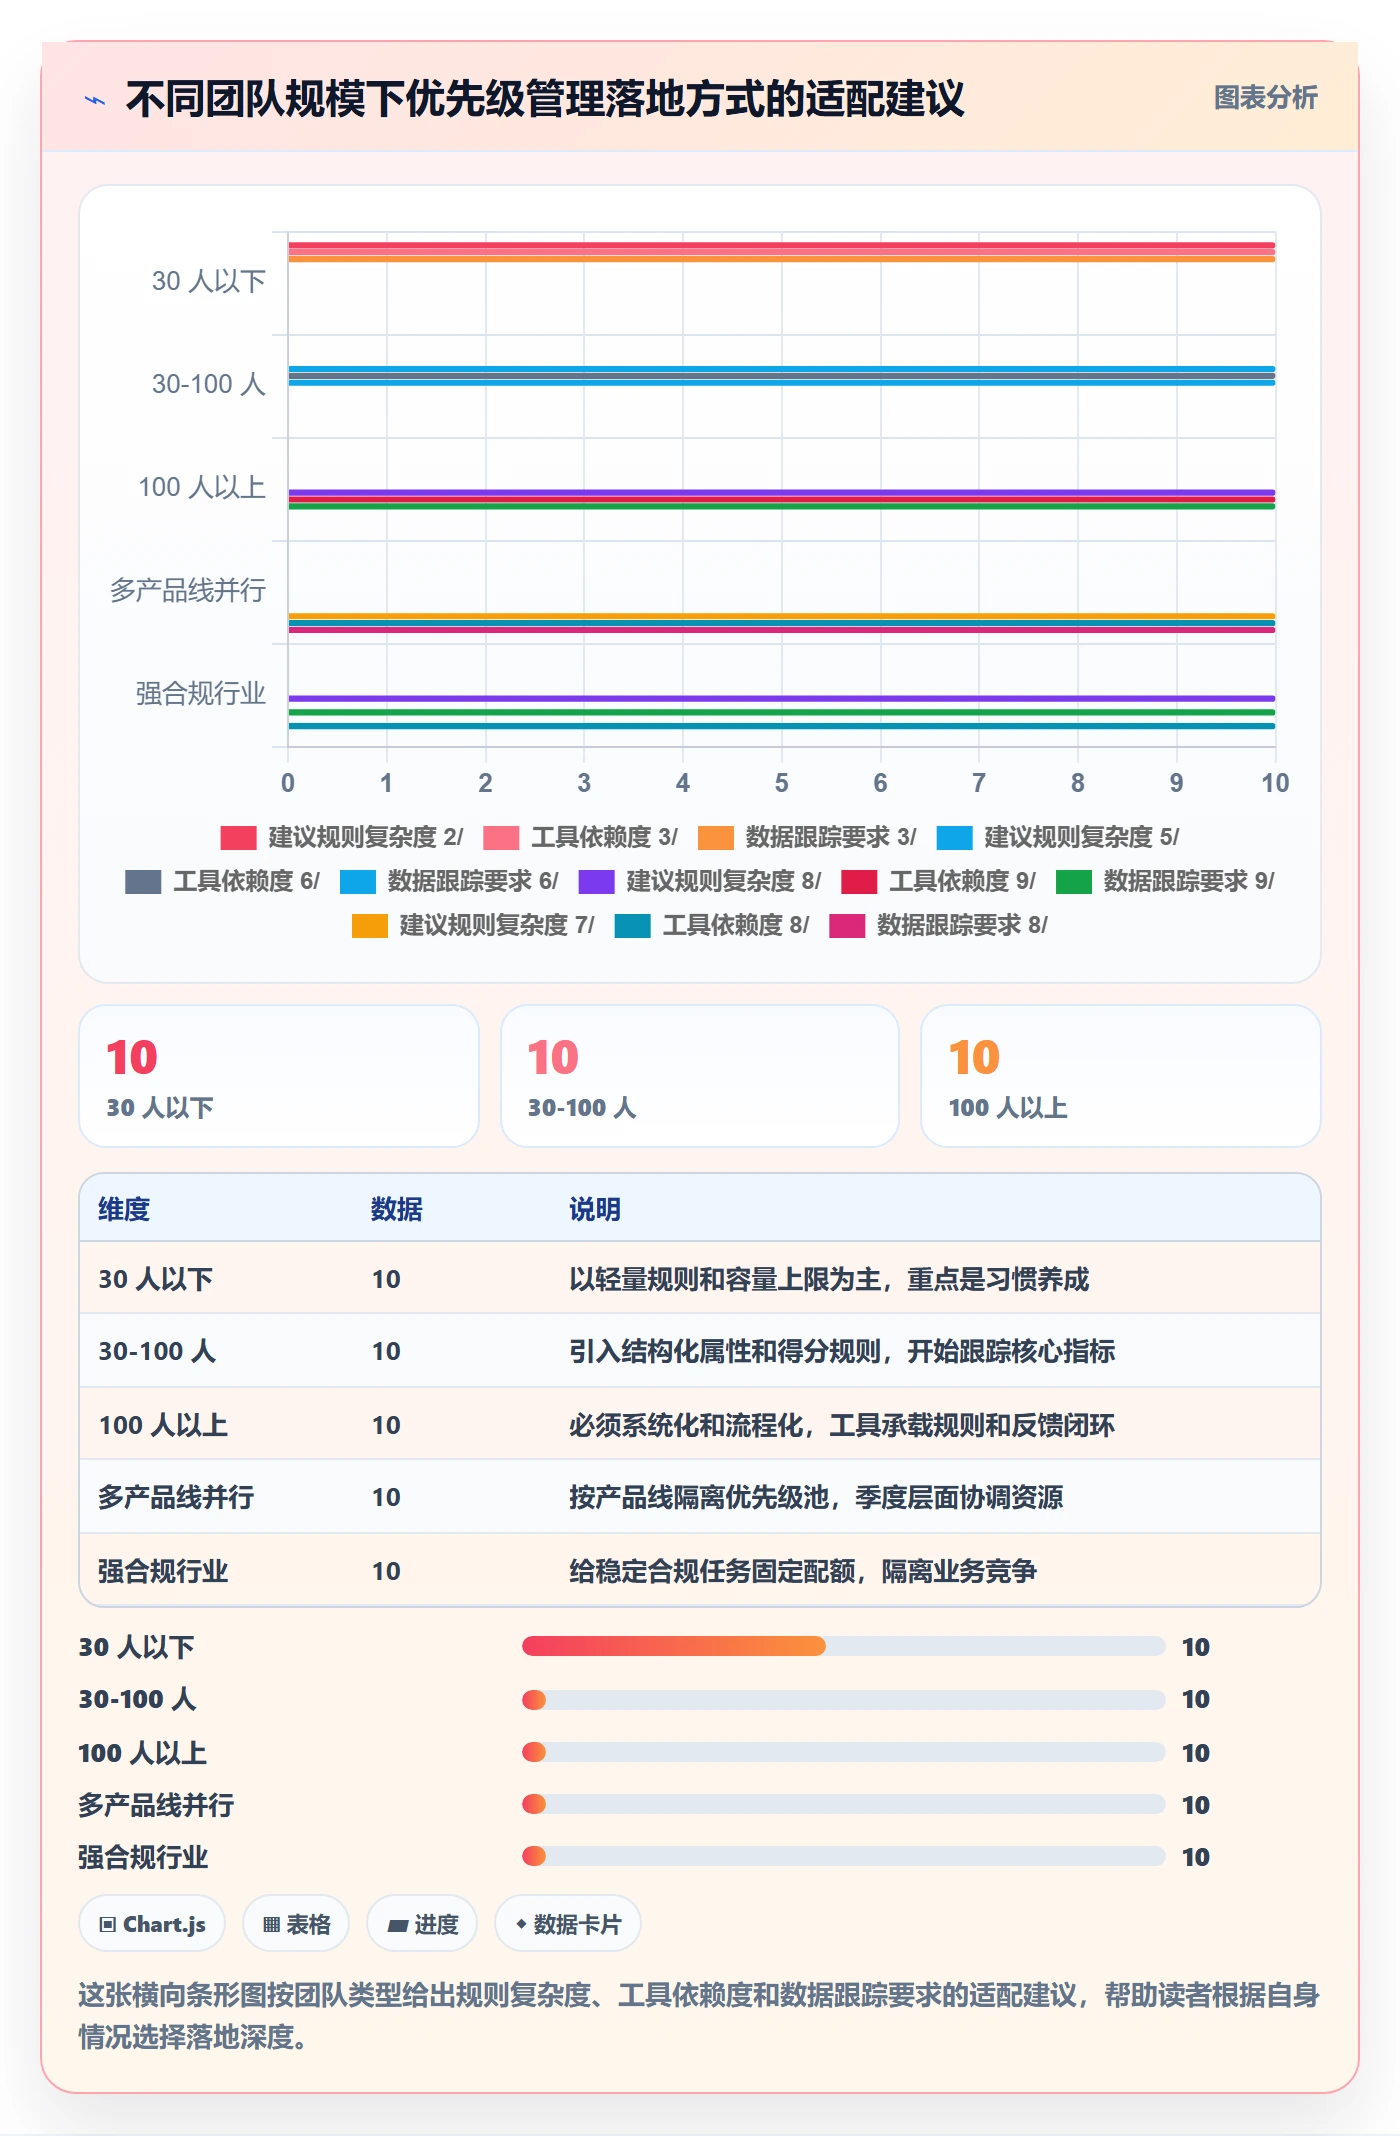Click the chart title heading text
Image resolution: width=1400 pixels, height=2136 pixels.
(x=545, y=99)
